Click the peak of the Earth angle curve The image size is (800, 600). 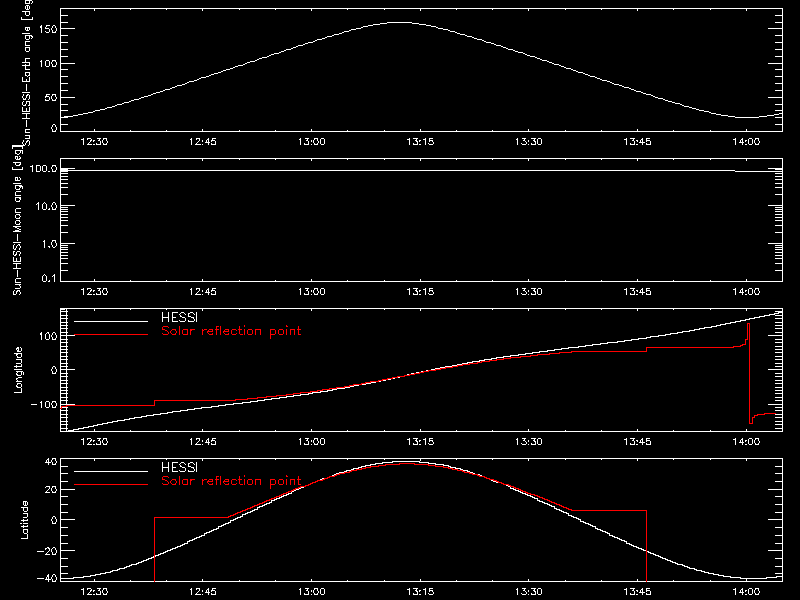pyautogui.click(x=402, y=22)
